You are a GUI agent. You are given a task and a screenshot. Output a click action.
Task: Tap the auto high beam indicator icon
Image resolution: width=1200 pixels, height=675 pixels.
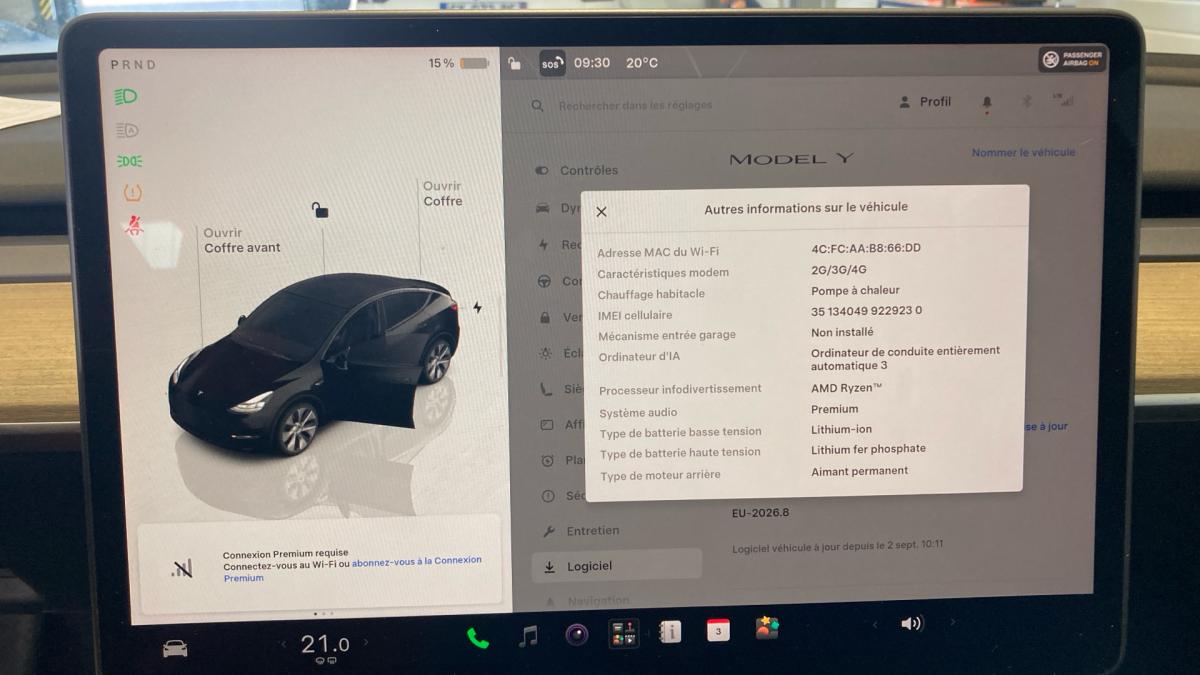[127, 130]
